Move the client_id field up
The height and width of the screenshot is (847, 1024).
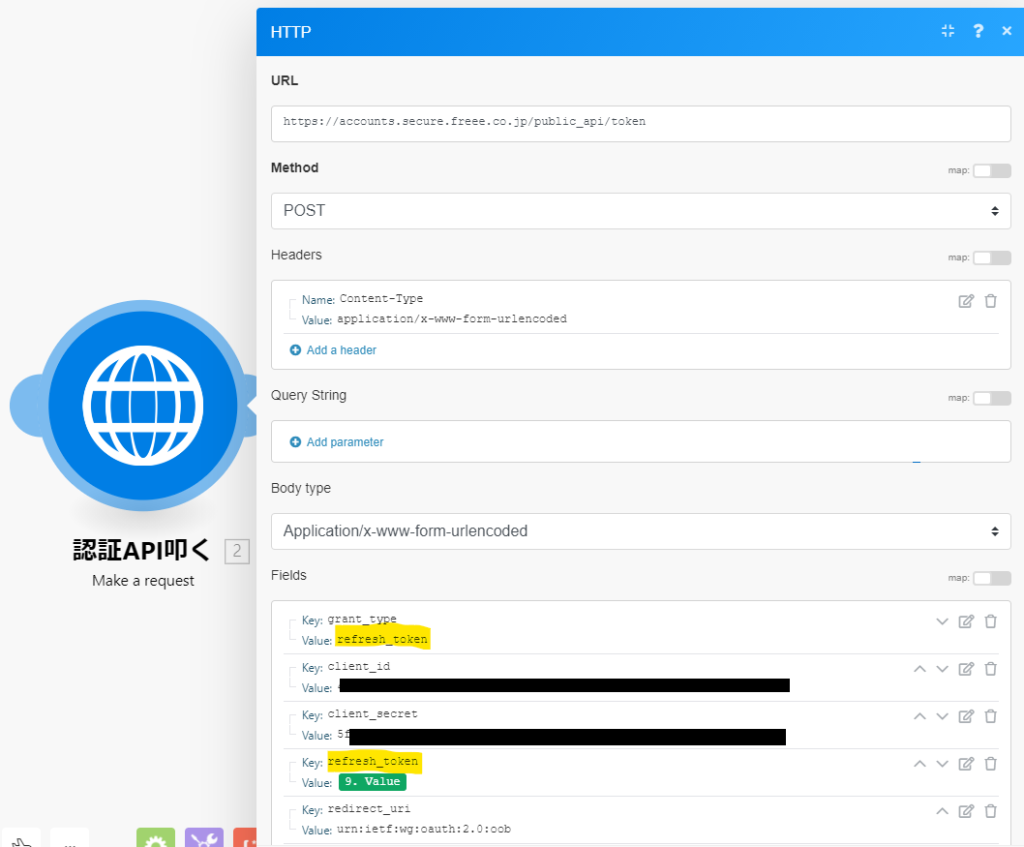(x=919, y=668)
